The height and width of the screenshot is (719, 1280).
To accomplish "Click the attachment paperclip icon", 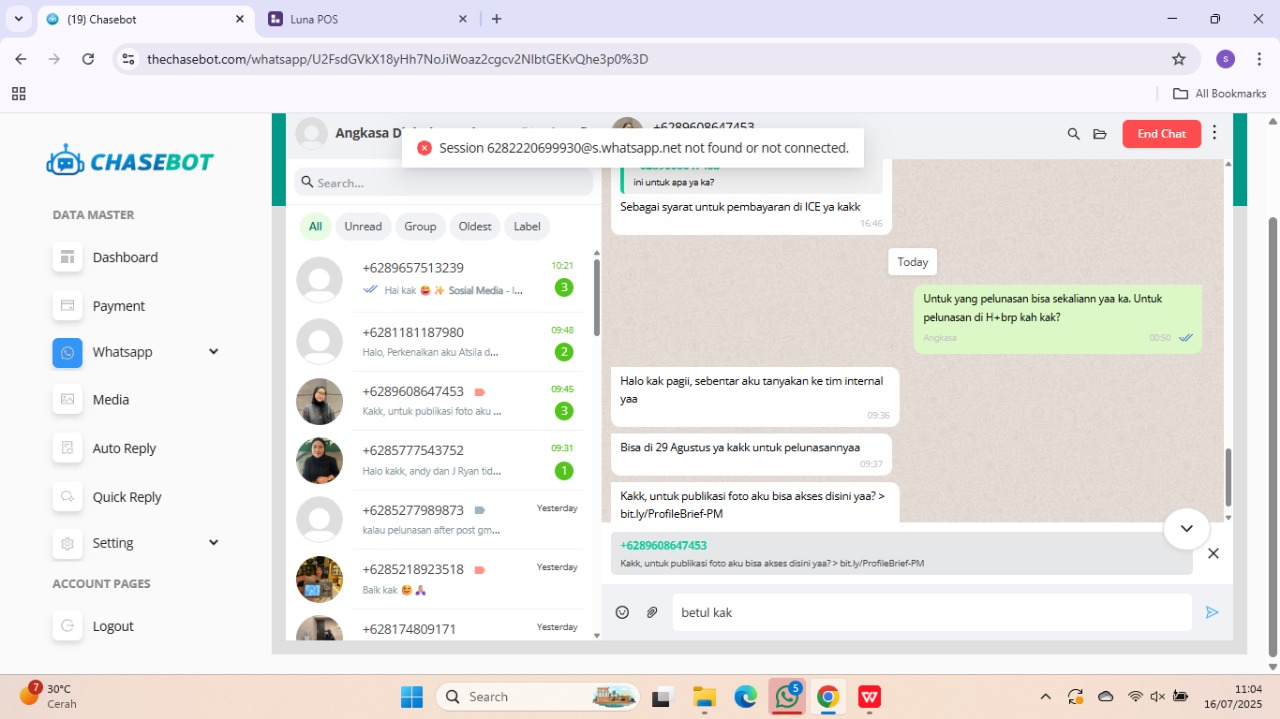I will [x=652, y=612].
